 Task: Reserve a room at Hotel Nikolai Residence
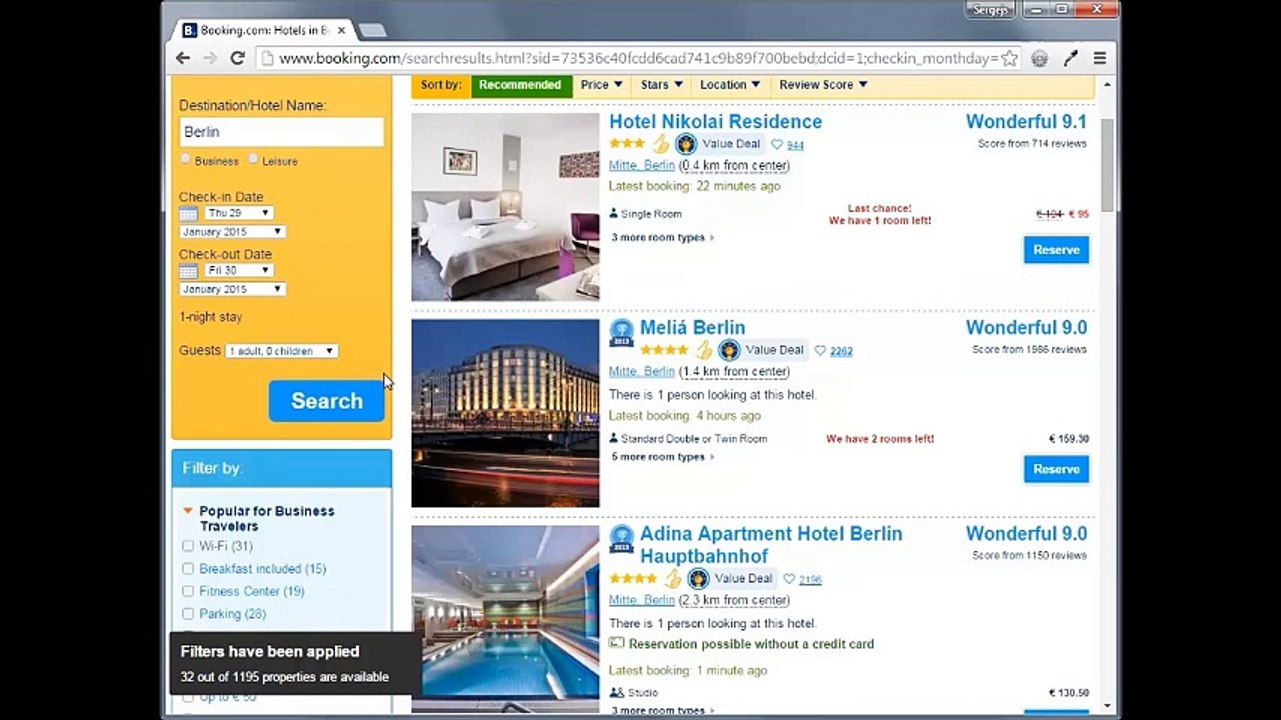tap(1056, 250)
